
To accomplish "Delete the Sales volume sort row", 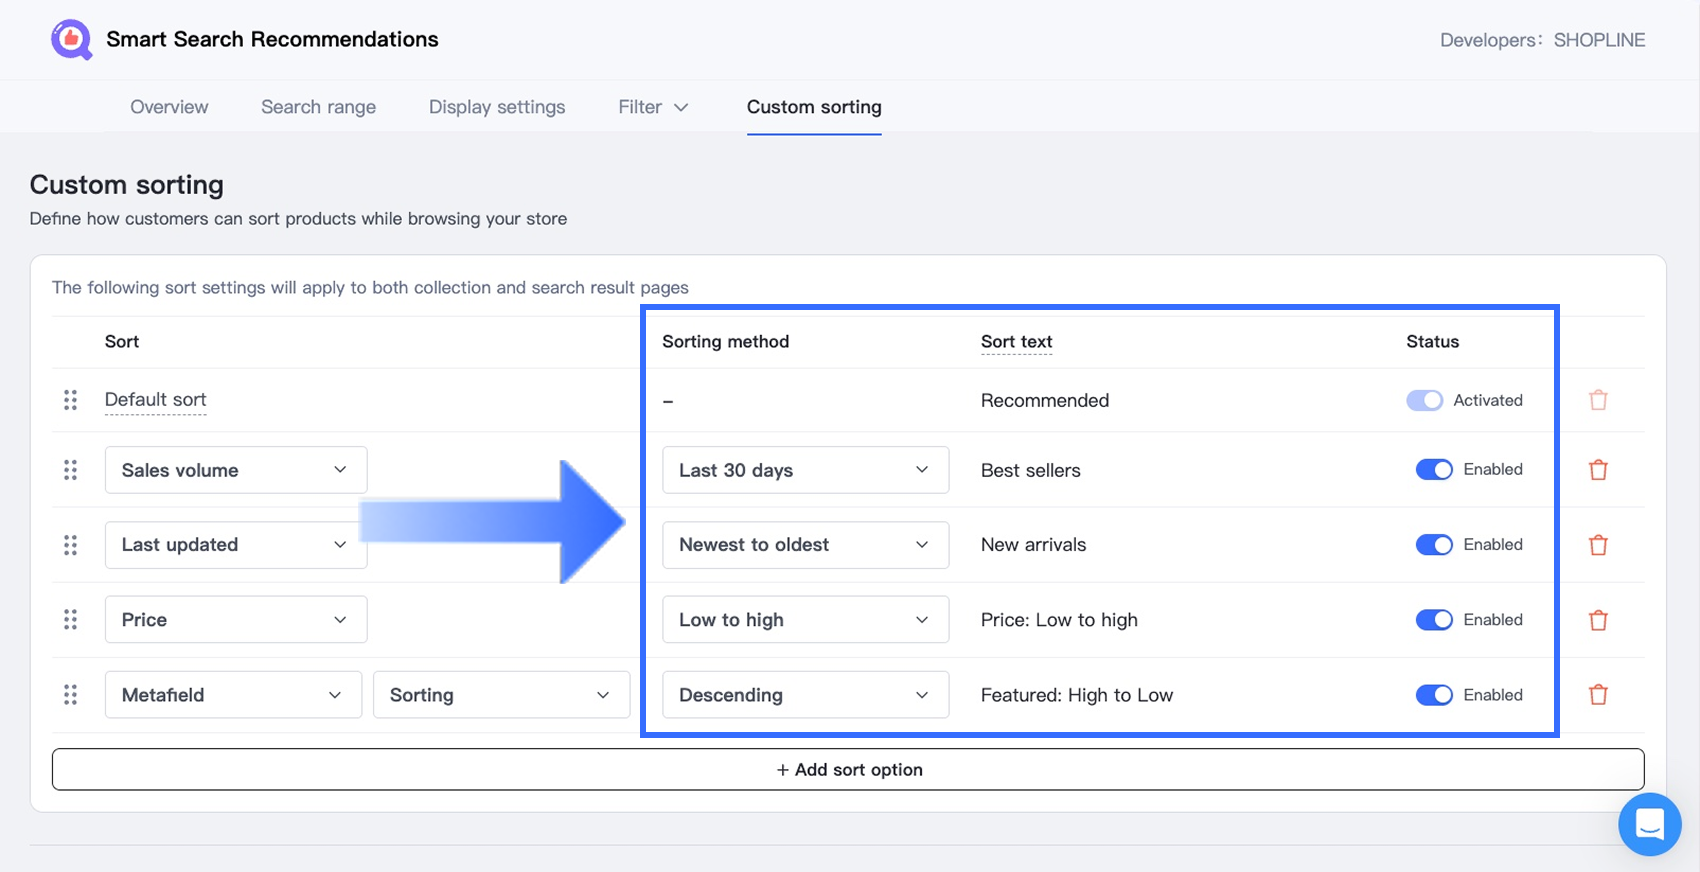I will pyautogui.click(x=1598, y=470).
